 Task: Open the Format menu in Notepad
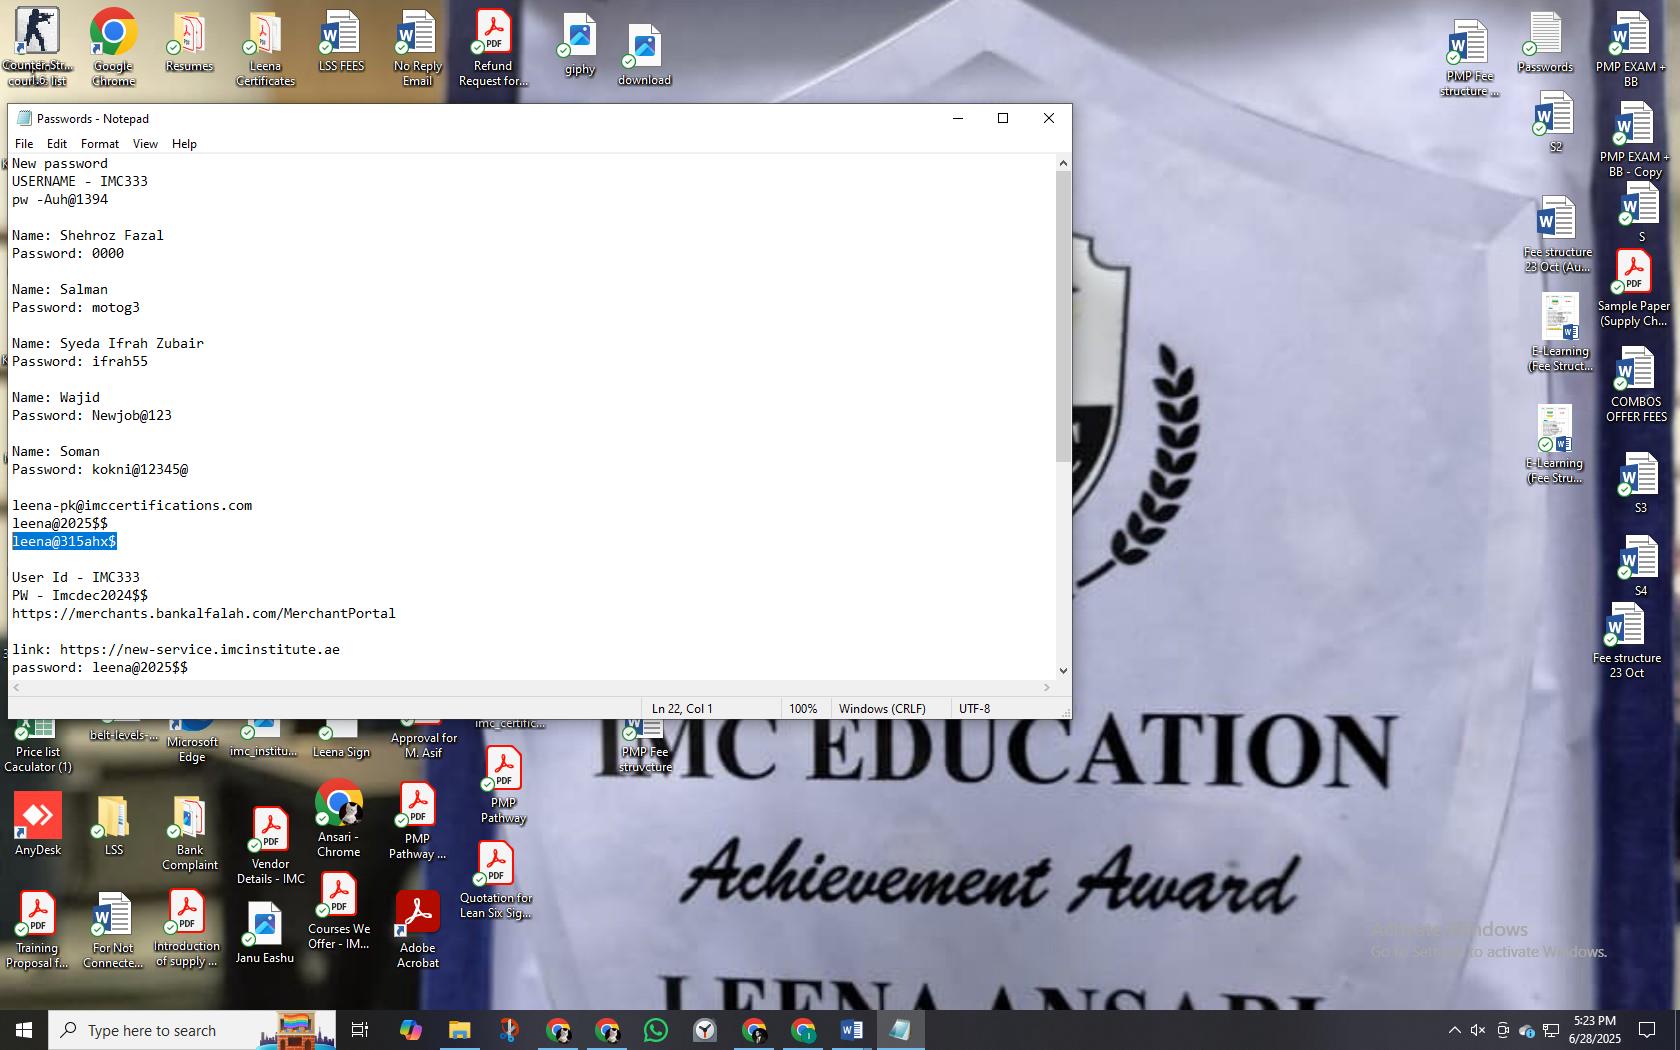click(100, 144)
